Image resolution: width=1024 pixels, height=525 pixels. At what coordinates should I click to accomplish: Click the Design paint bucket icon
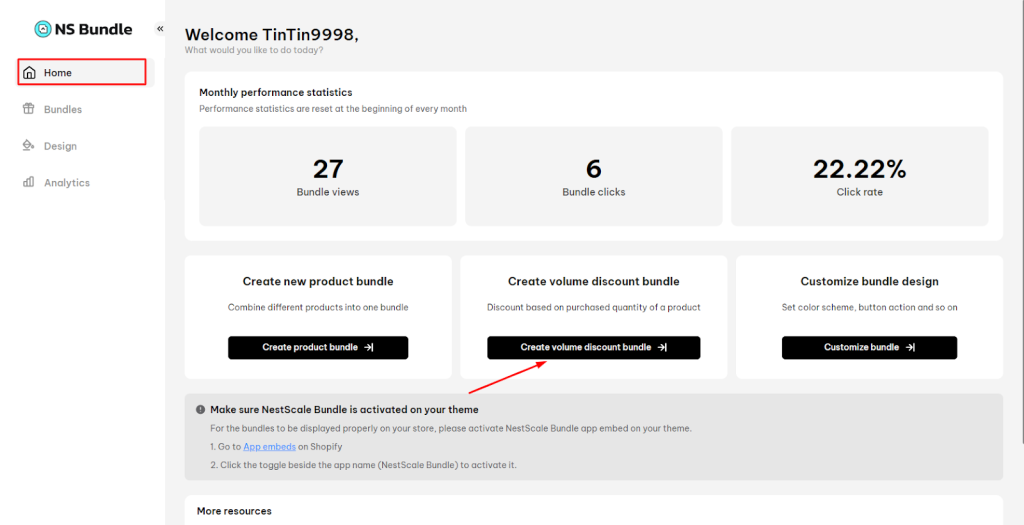tap(29, 146)
